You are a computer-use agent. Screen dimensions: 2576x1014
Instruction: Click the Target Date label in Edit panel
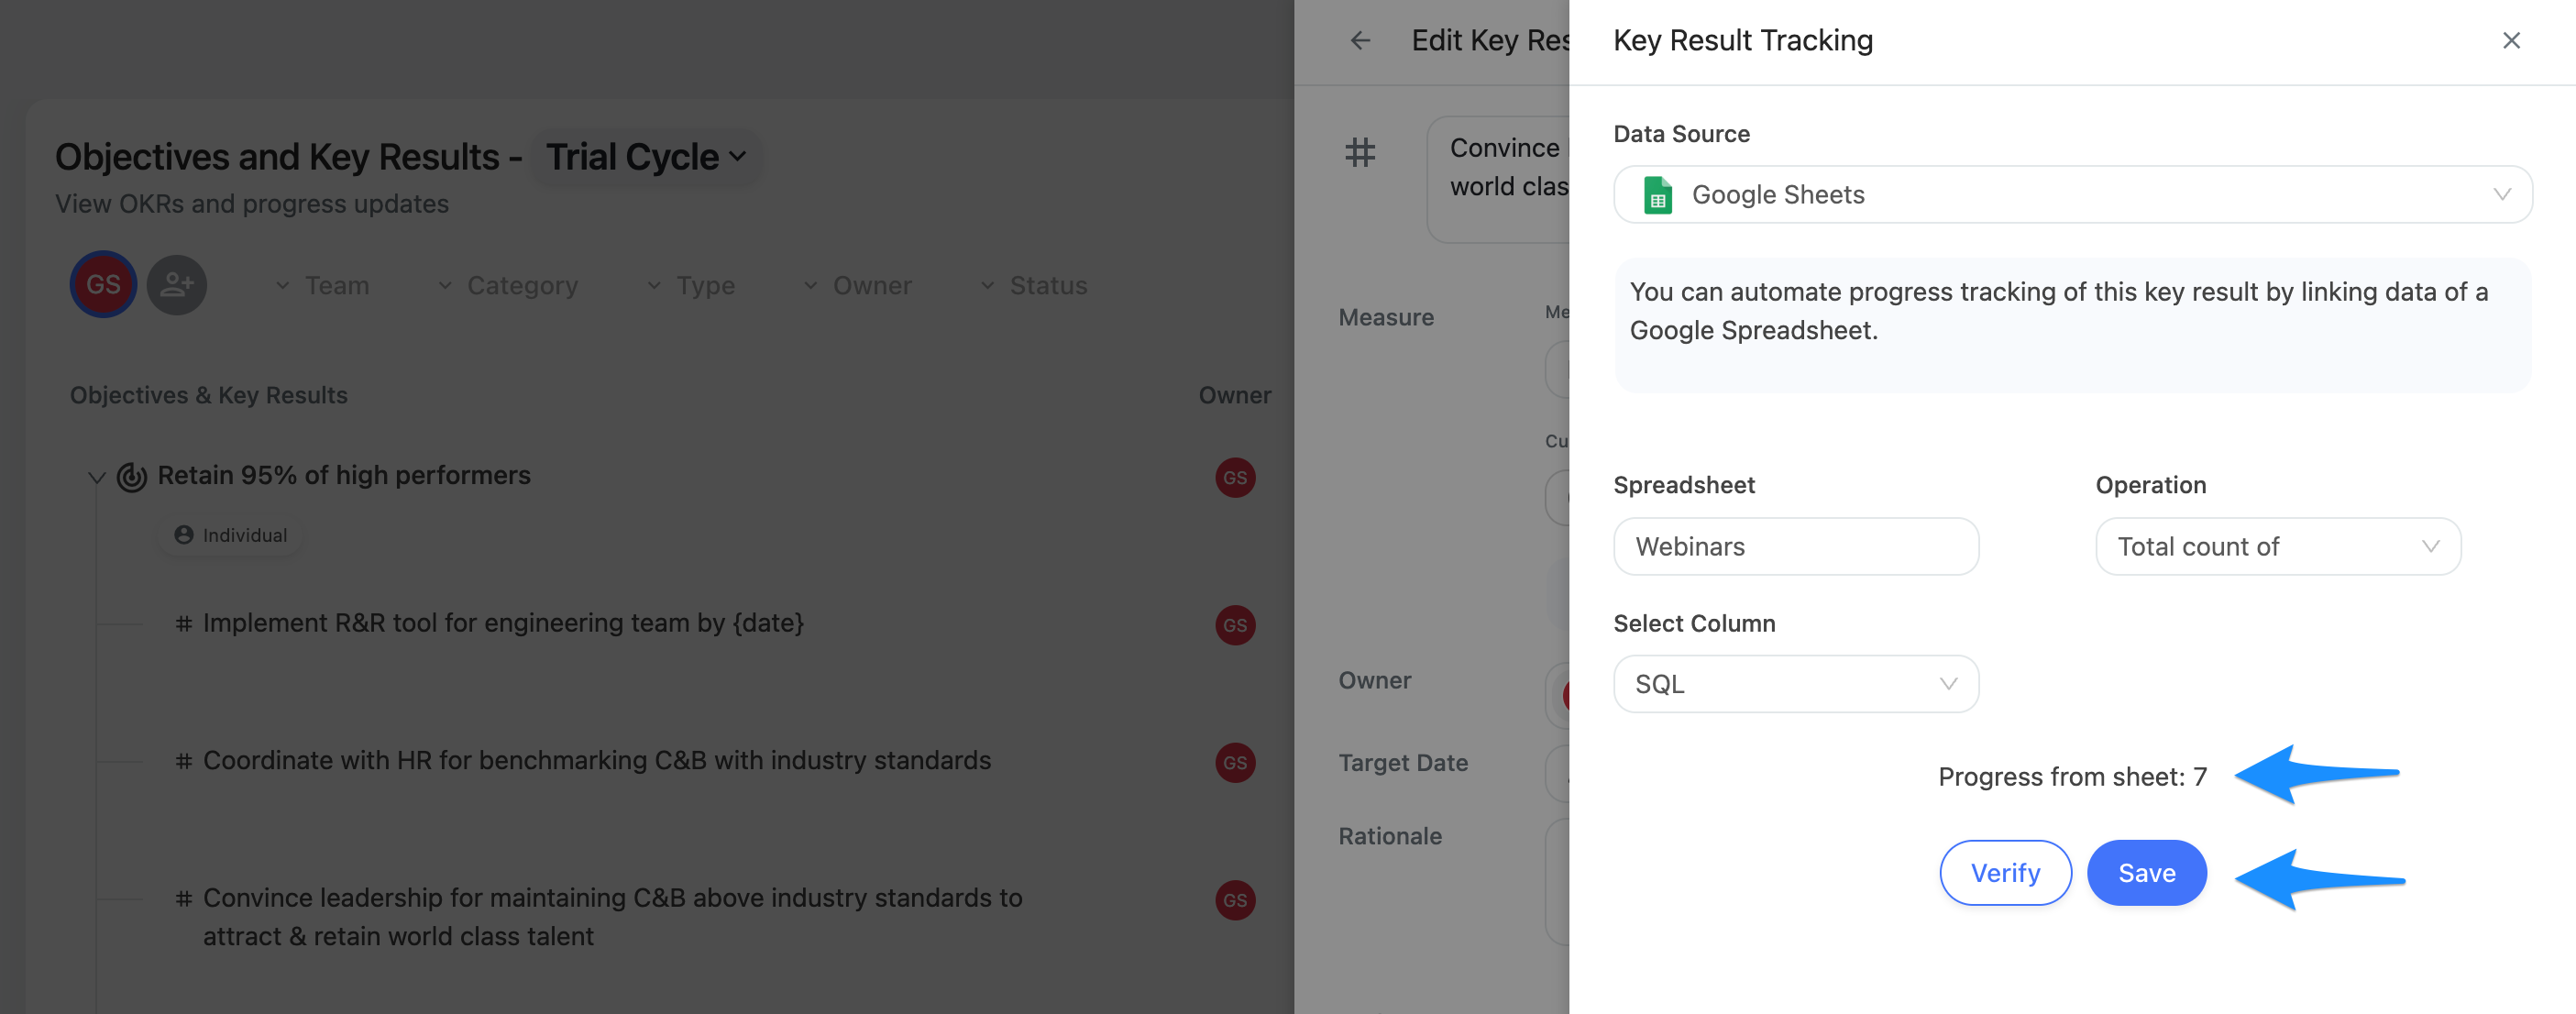point(1403,763)
